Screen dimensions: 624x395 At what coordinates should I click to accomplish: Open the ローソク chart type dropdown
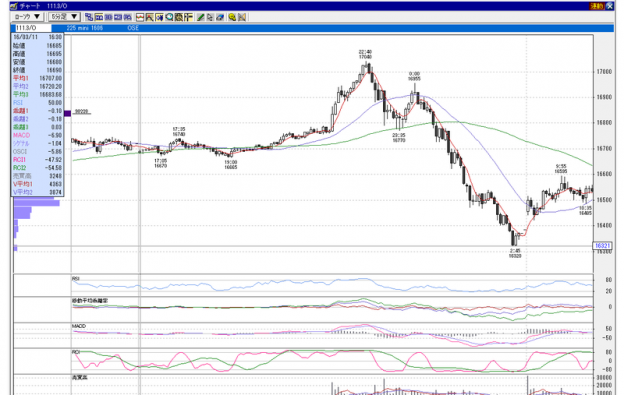tap(27, 17)
